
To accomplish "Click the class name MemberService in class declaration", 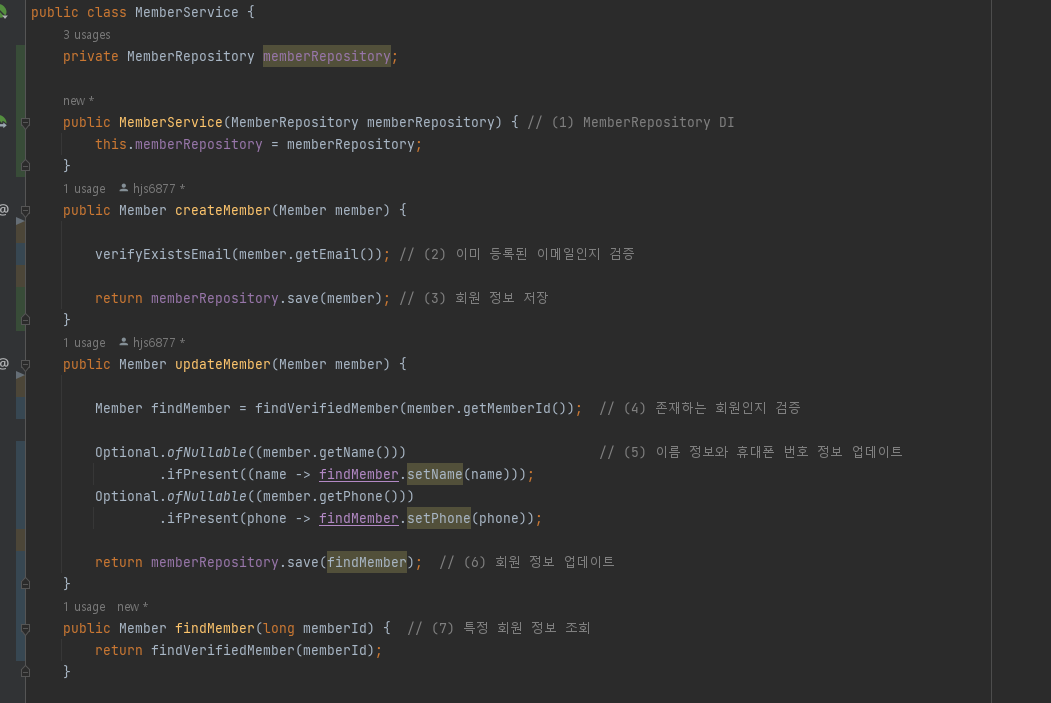I will (186, 12).
